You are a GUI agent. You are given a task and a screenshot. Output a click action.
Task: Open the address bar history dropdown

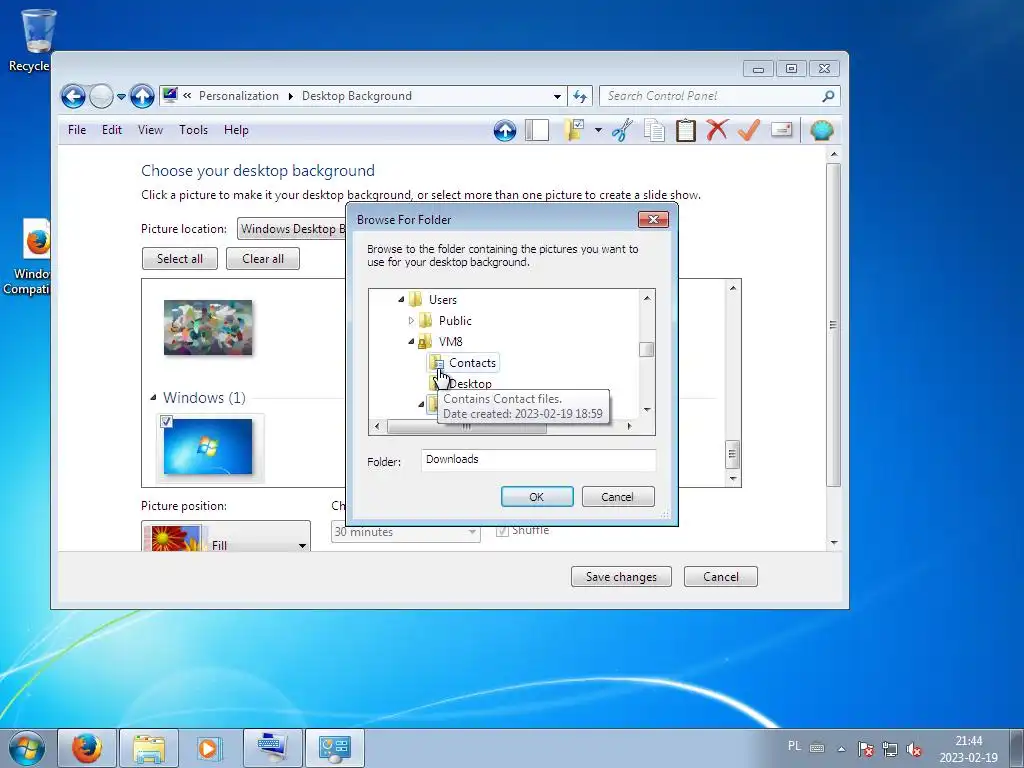point(557,97)
